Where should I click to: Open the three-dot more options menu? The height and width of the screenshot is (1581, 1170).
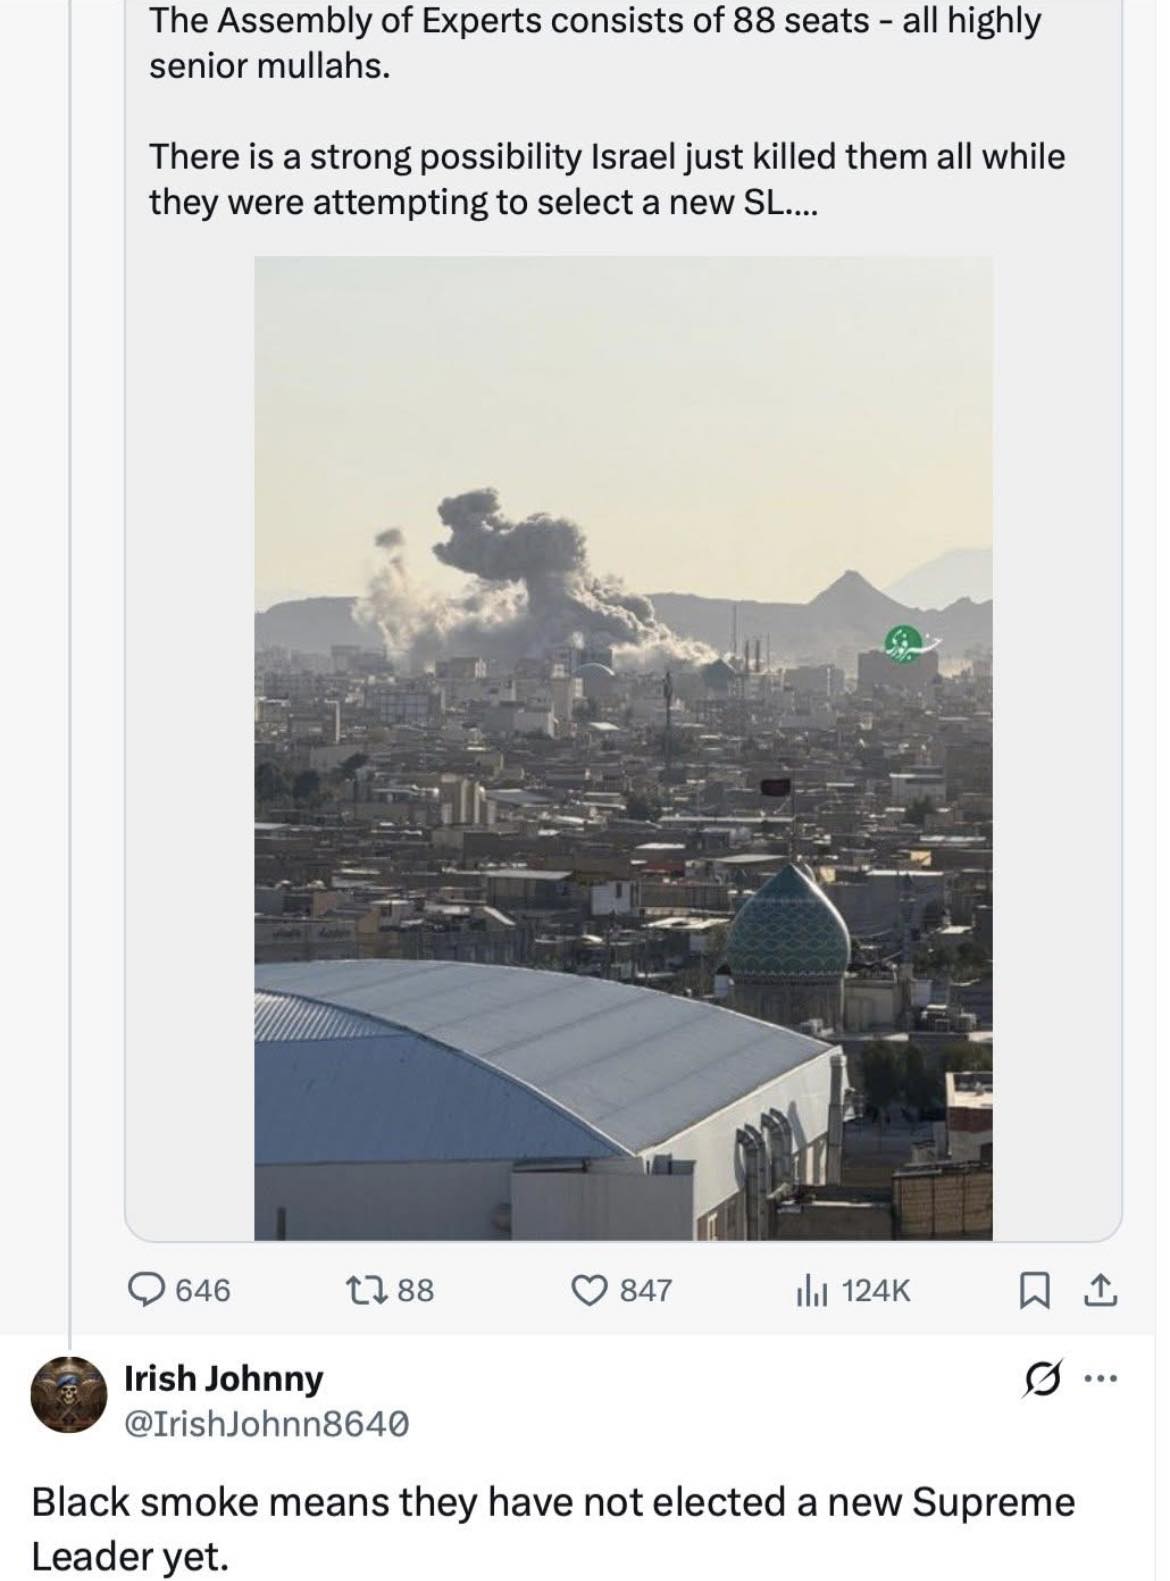click(1102, 1380)
